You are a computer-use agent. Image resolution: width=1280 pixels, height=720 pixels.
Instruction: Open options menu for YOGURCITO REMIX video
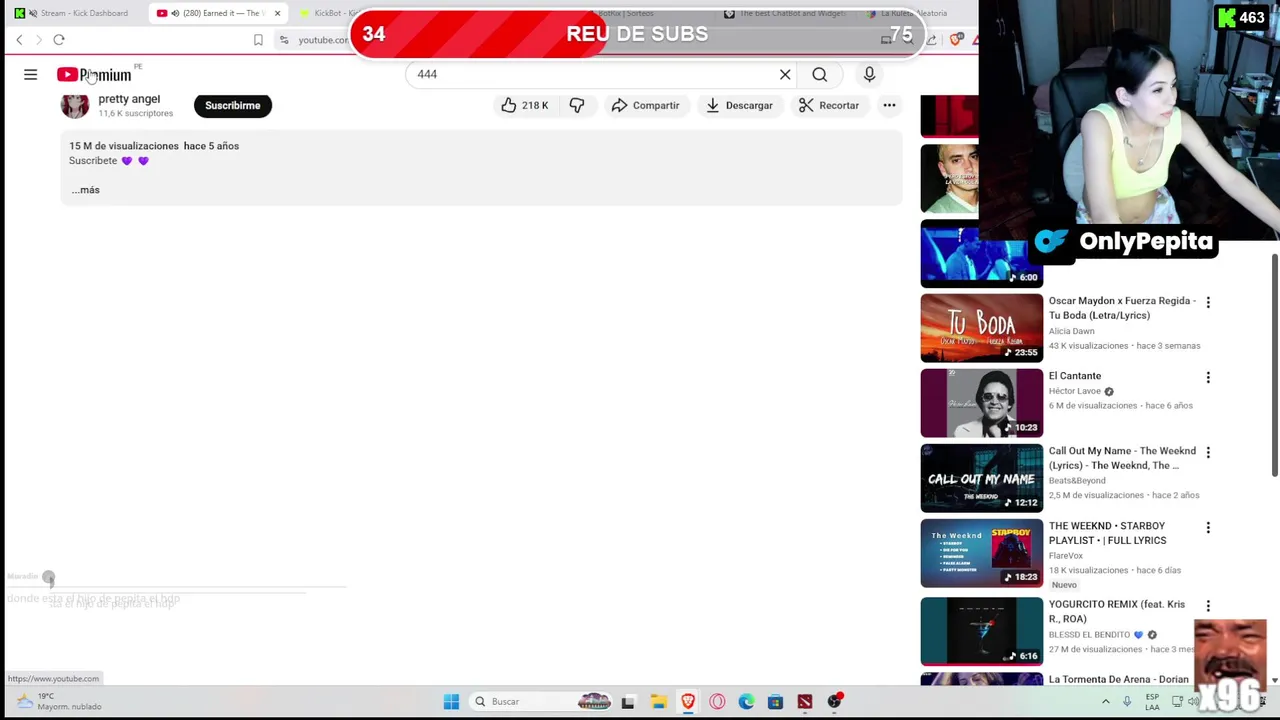pos(1208,606)
